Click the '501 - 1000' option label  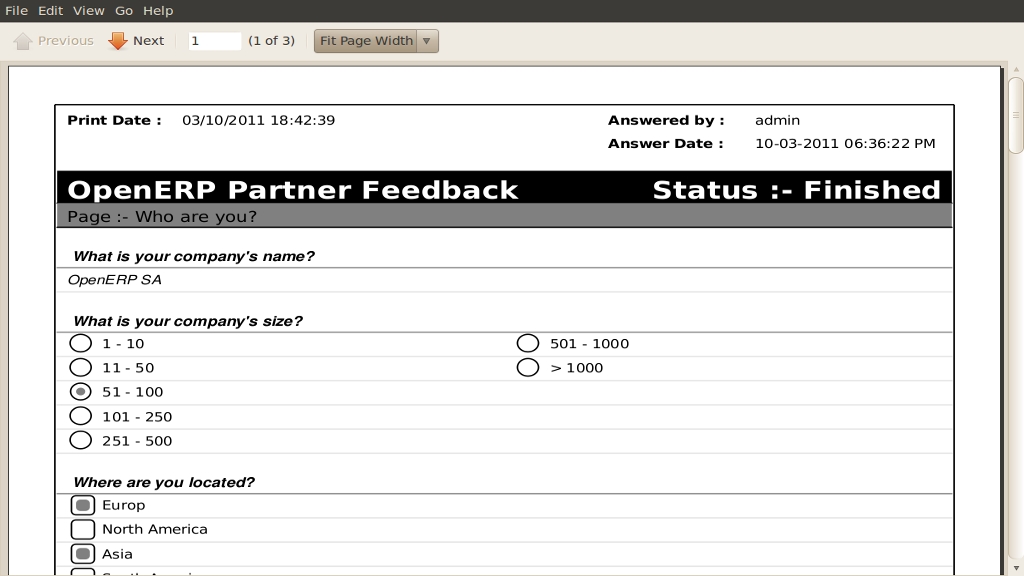(589, 344)
